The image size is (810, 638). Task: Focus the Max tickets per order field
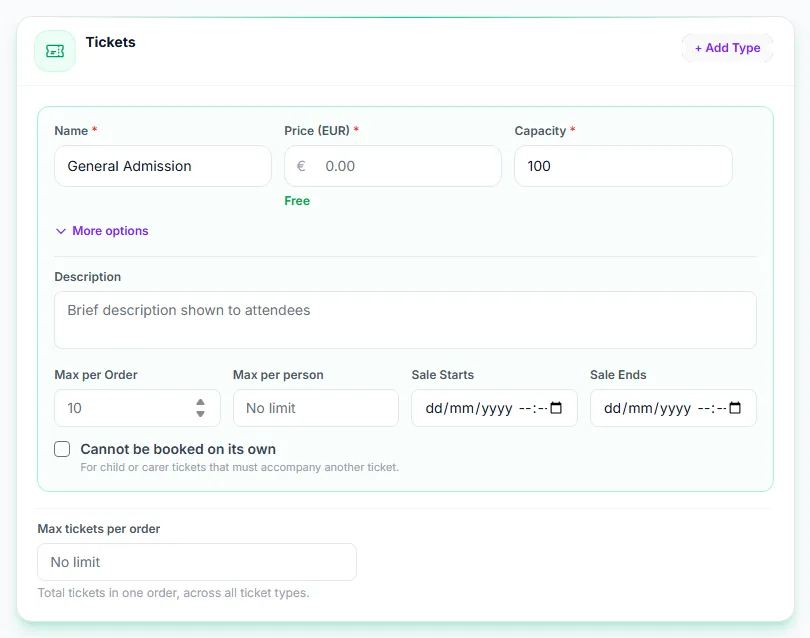(x=197, y=562)
